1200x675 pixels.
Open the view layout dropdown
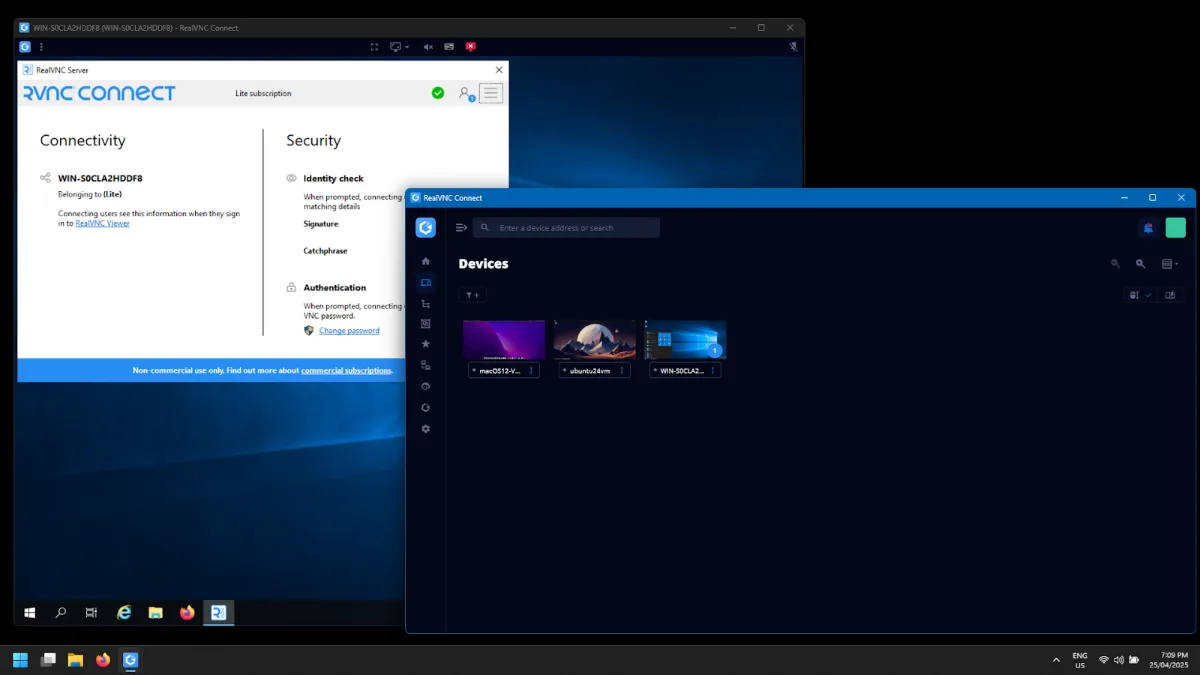point(1170,264)
